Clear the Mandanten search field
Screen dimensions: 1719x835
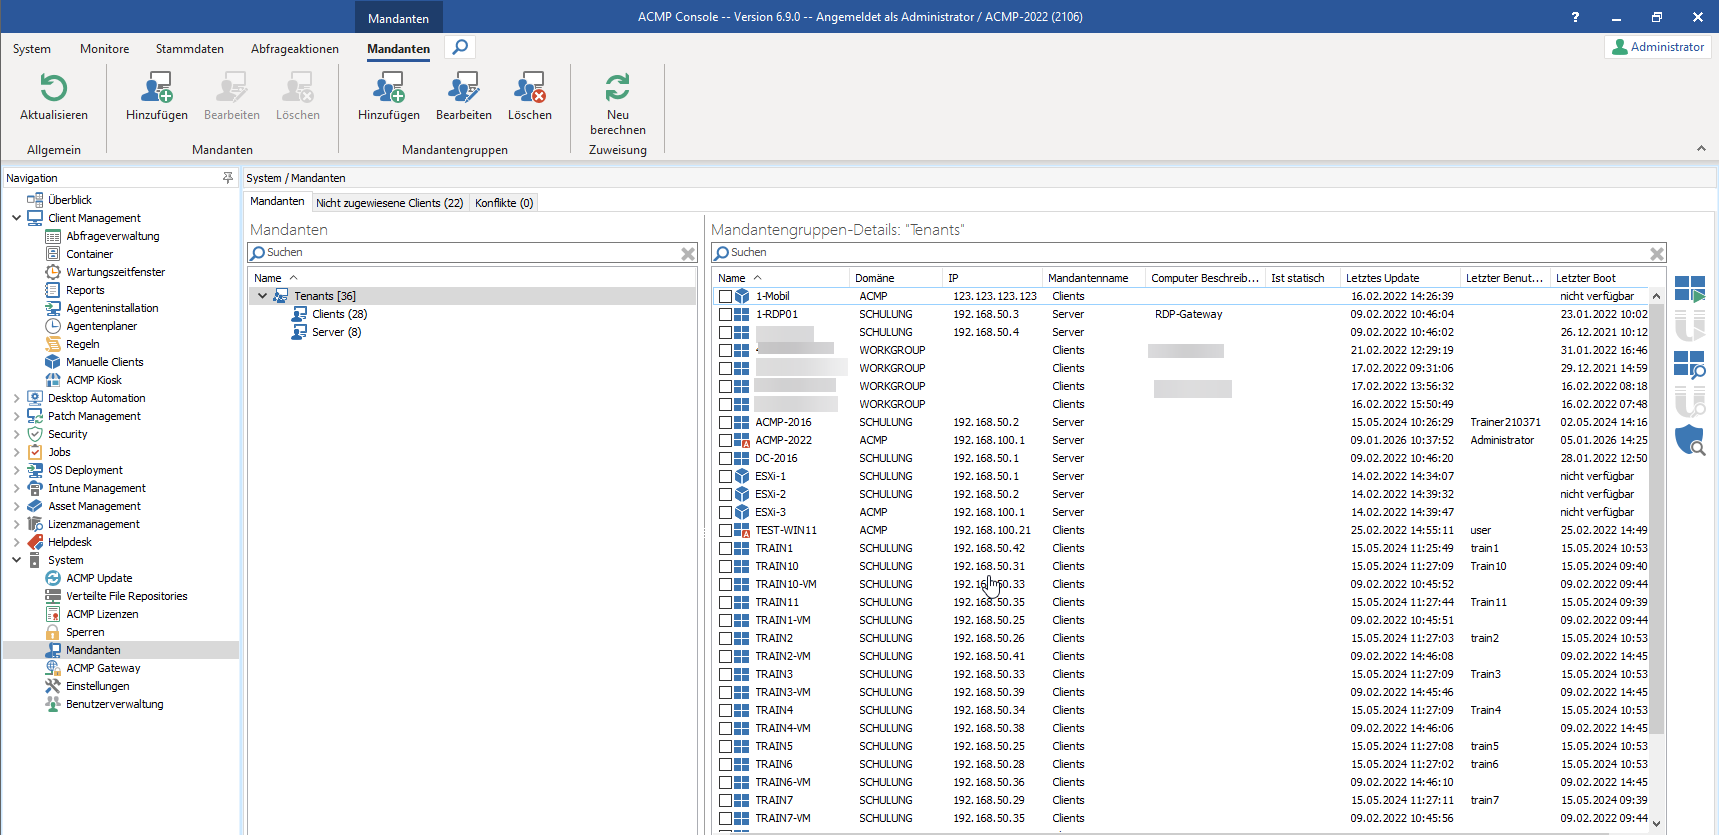(x=688, y=254)
